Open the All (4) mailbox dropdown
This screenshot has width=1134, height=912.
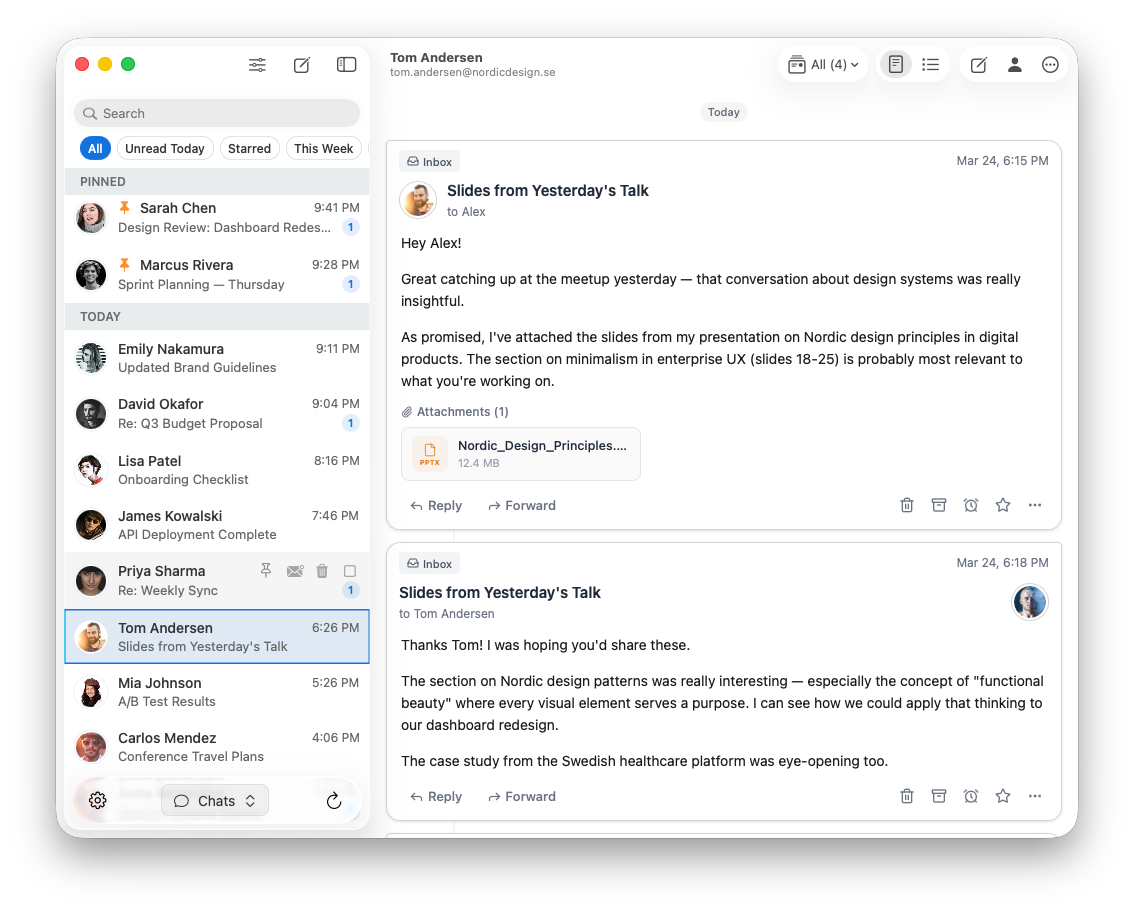pyautogui.click(x=822, y=64)
